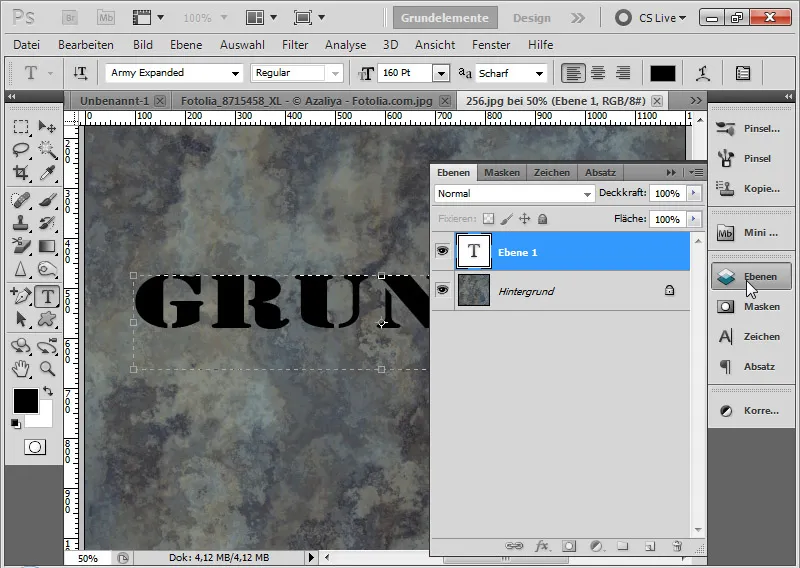Select the Sharpen/Blur tool

pyautogui.click(x=21, y=269)
